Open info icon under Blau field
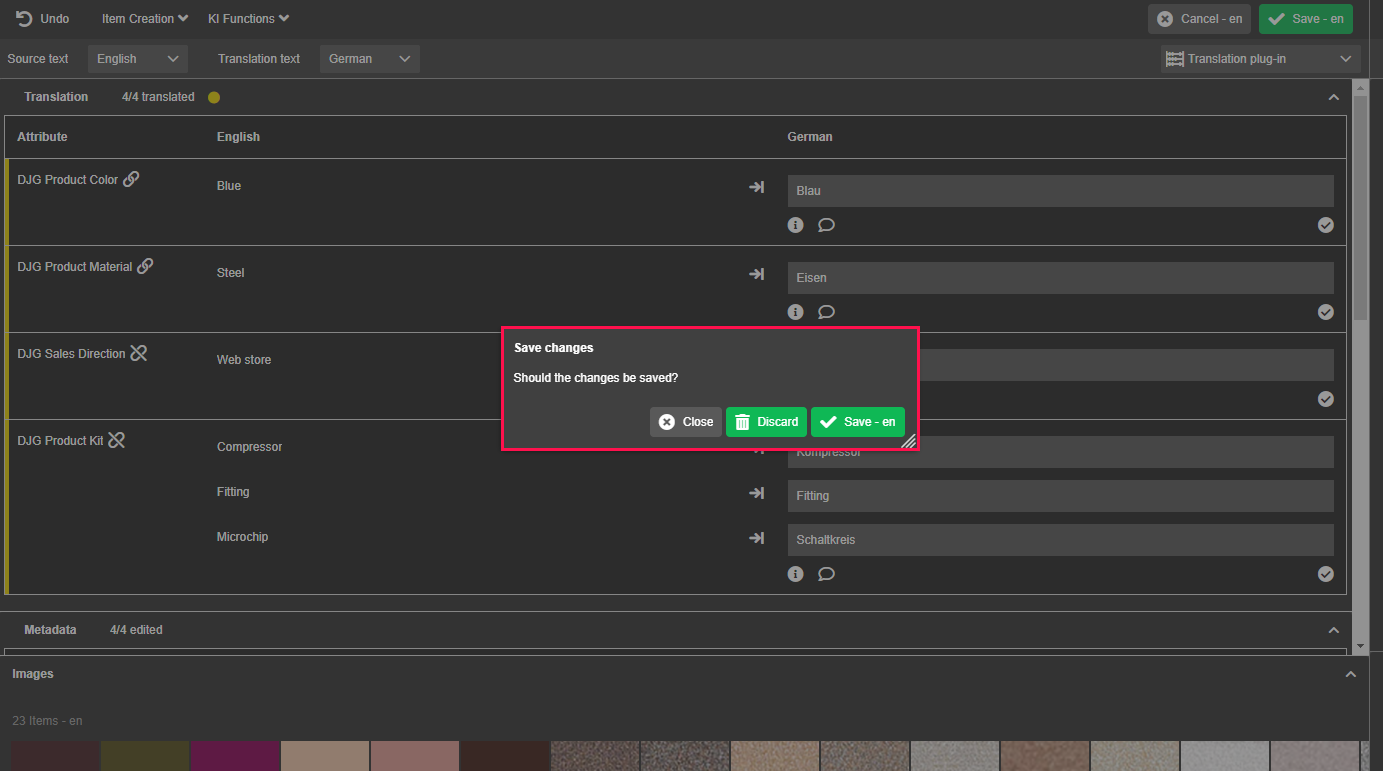Image resolution: width=1383 pixels, height=771 pixels. point(795,225)
